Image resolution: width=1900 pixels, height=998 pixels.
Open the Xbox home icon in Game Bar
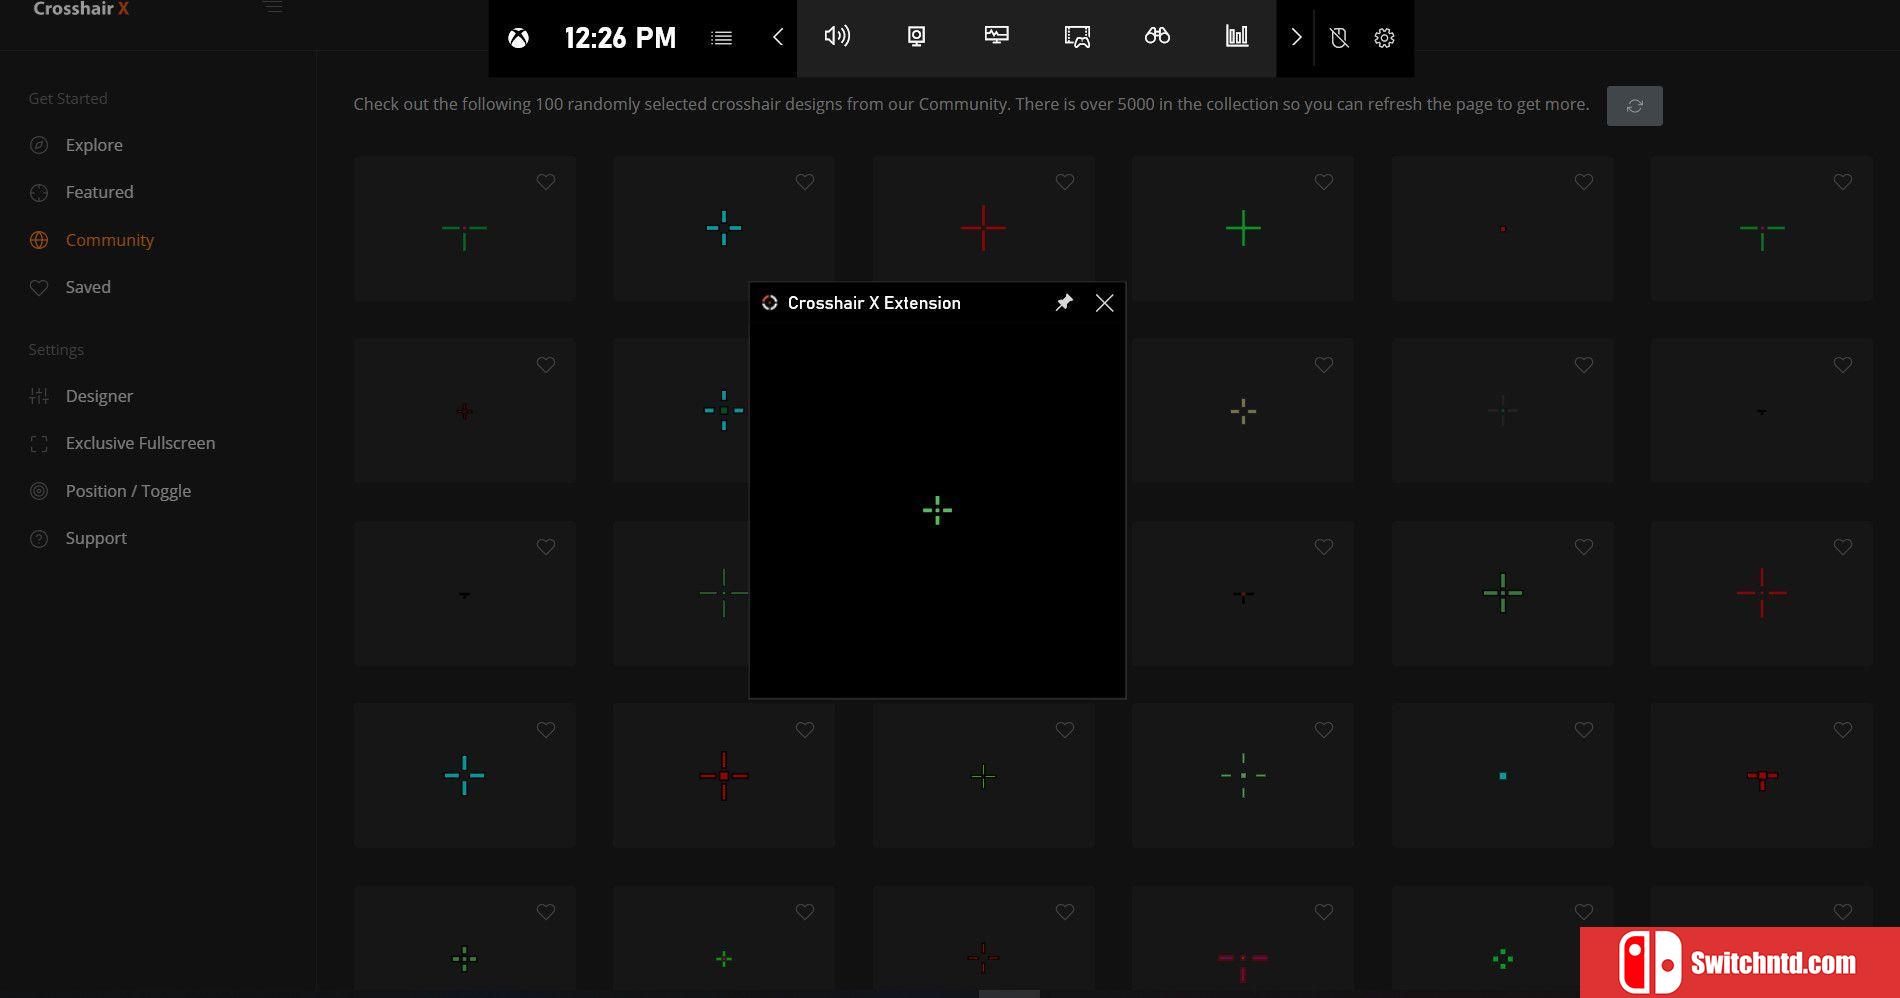pos(518,38)
